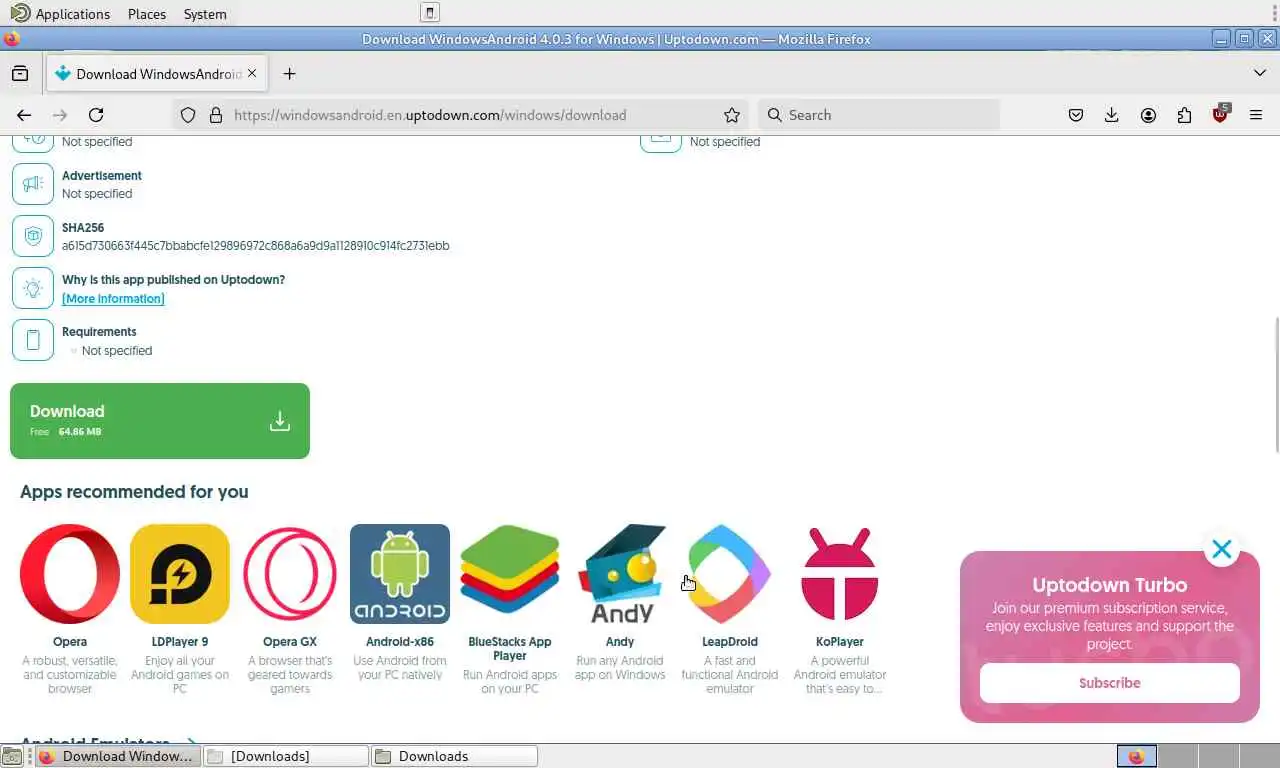Screen dimensions: 1280x768
Task: Click the KoPlayer app name link
Action: point(840,642)
